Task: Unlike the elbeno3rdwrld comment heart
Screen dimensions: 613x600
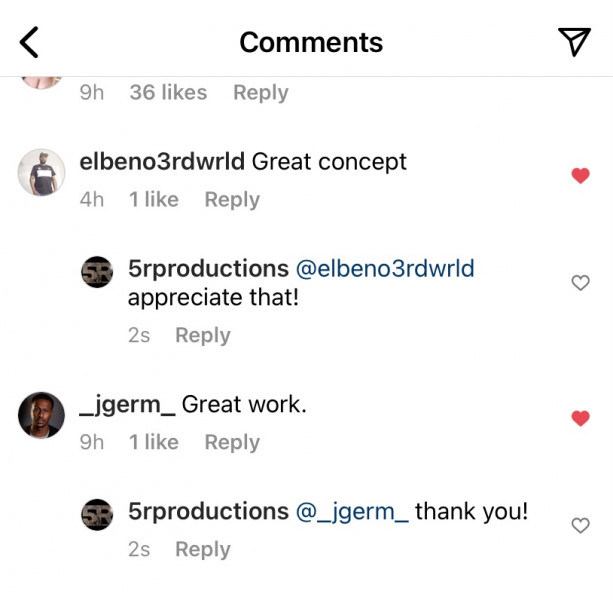Action: pyautogui.click(x=580, y=176)
